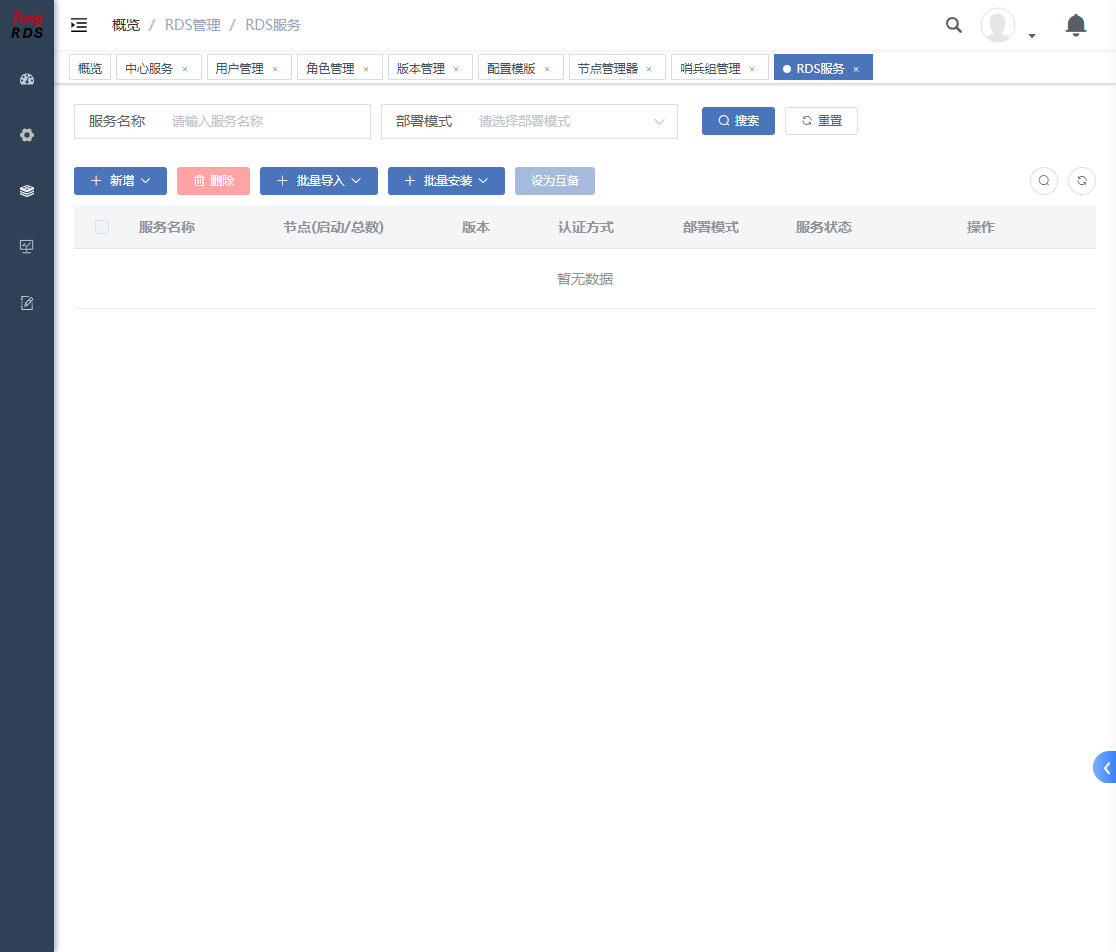
Task: Open the notification bell
Action: click(1075, 25)
